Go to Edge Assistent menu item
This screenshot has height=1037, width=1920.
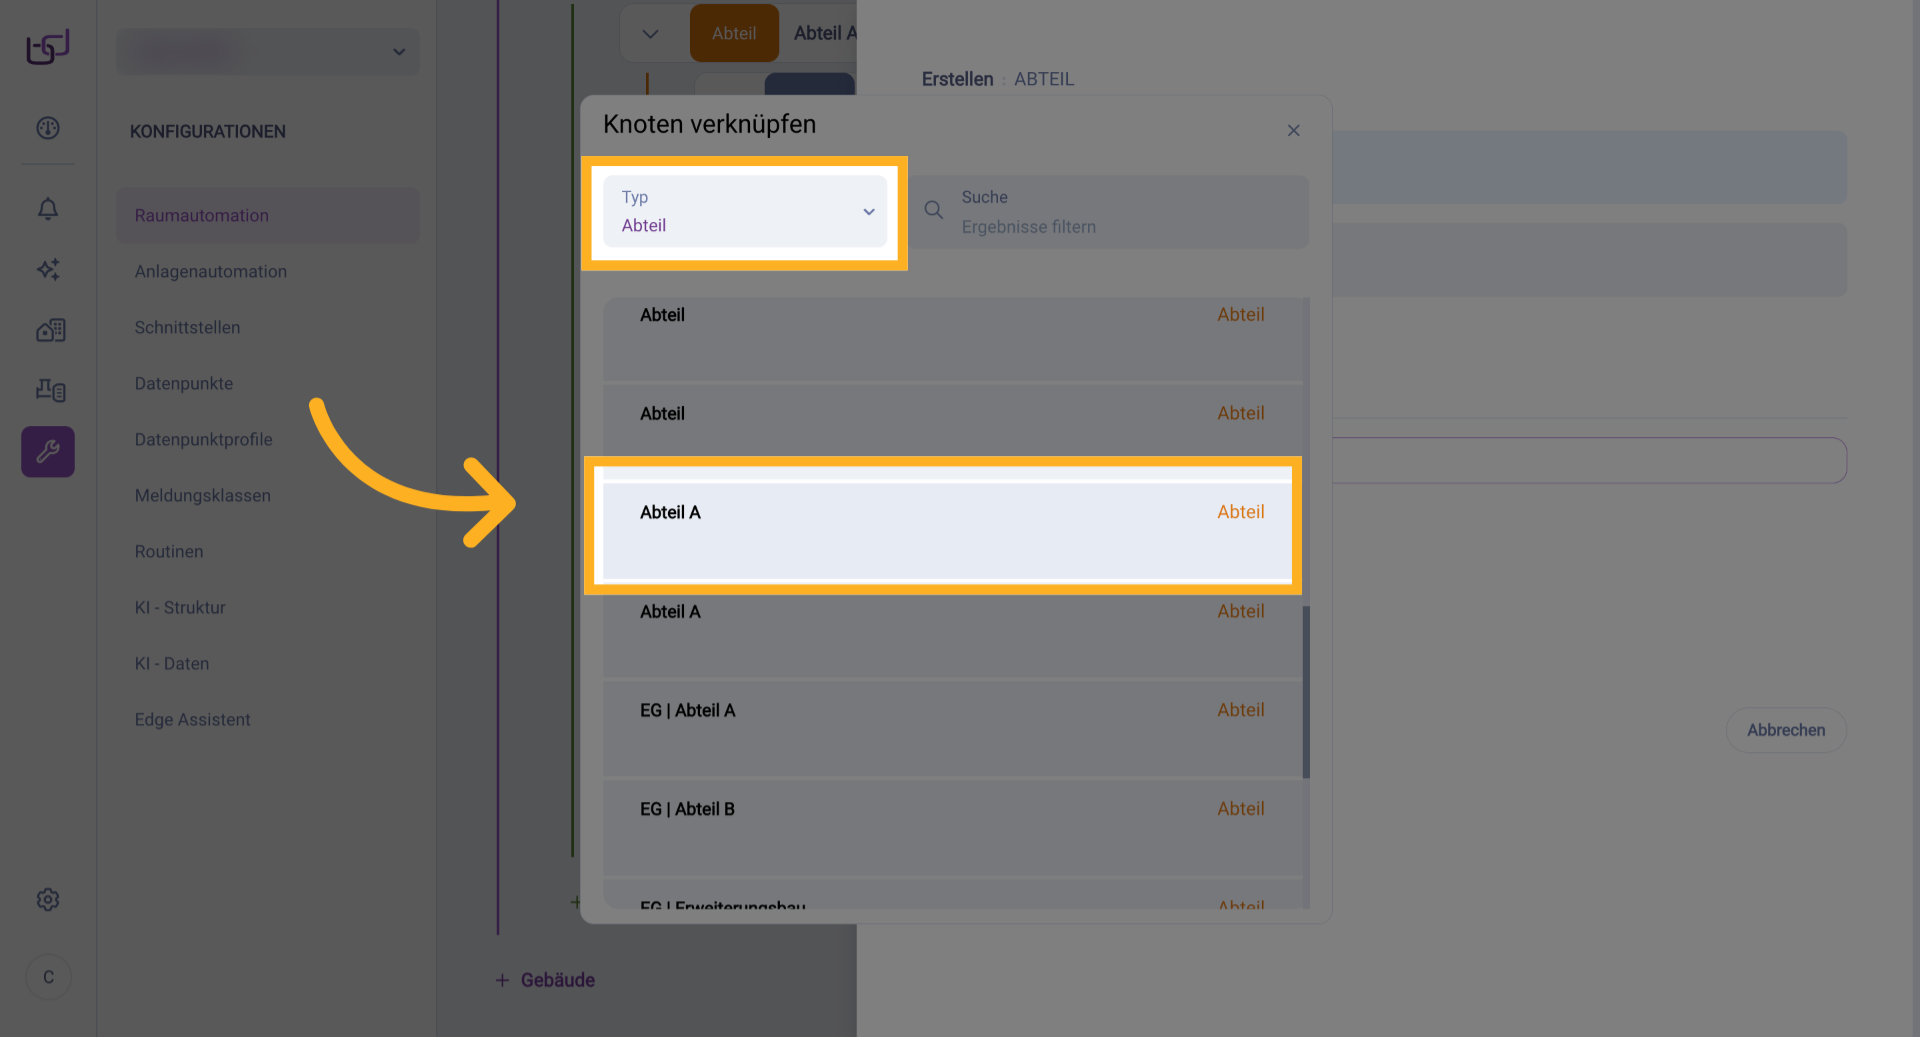click(192, 720)
